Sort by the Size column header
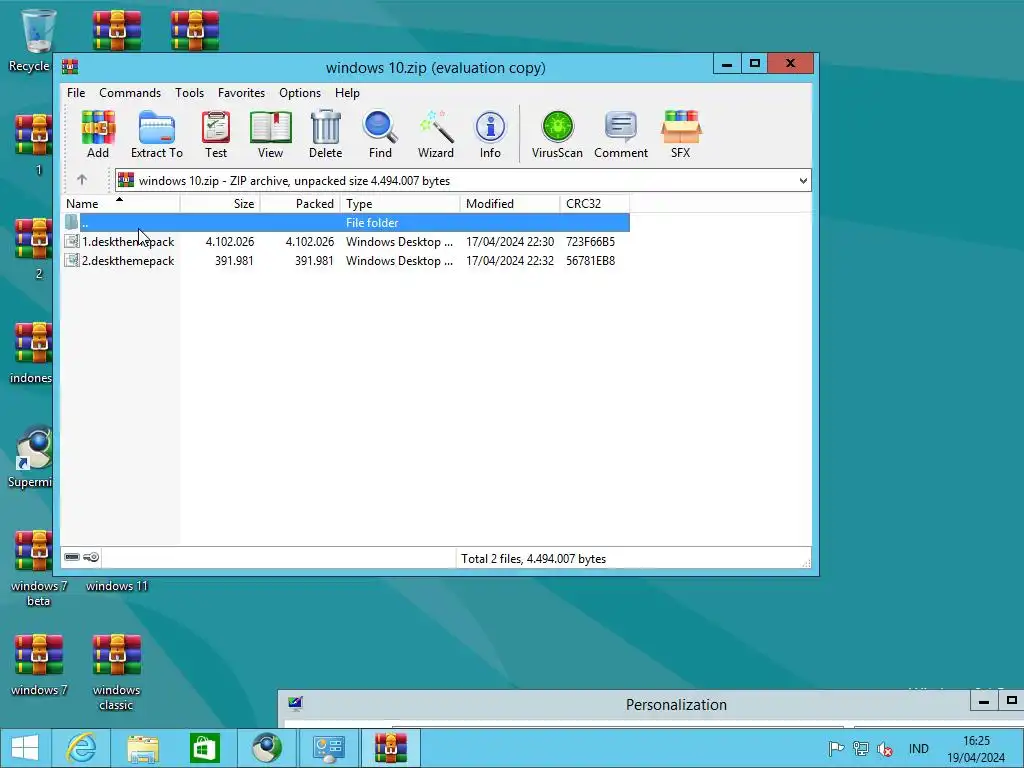Image resolution: width=1024 pixels, height=768 pixels. click(220, 204)
